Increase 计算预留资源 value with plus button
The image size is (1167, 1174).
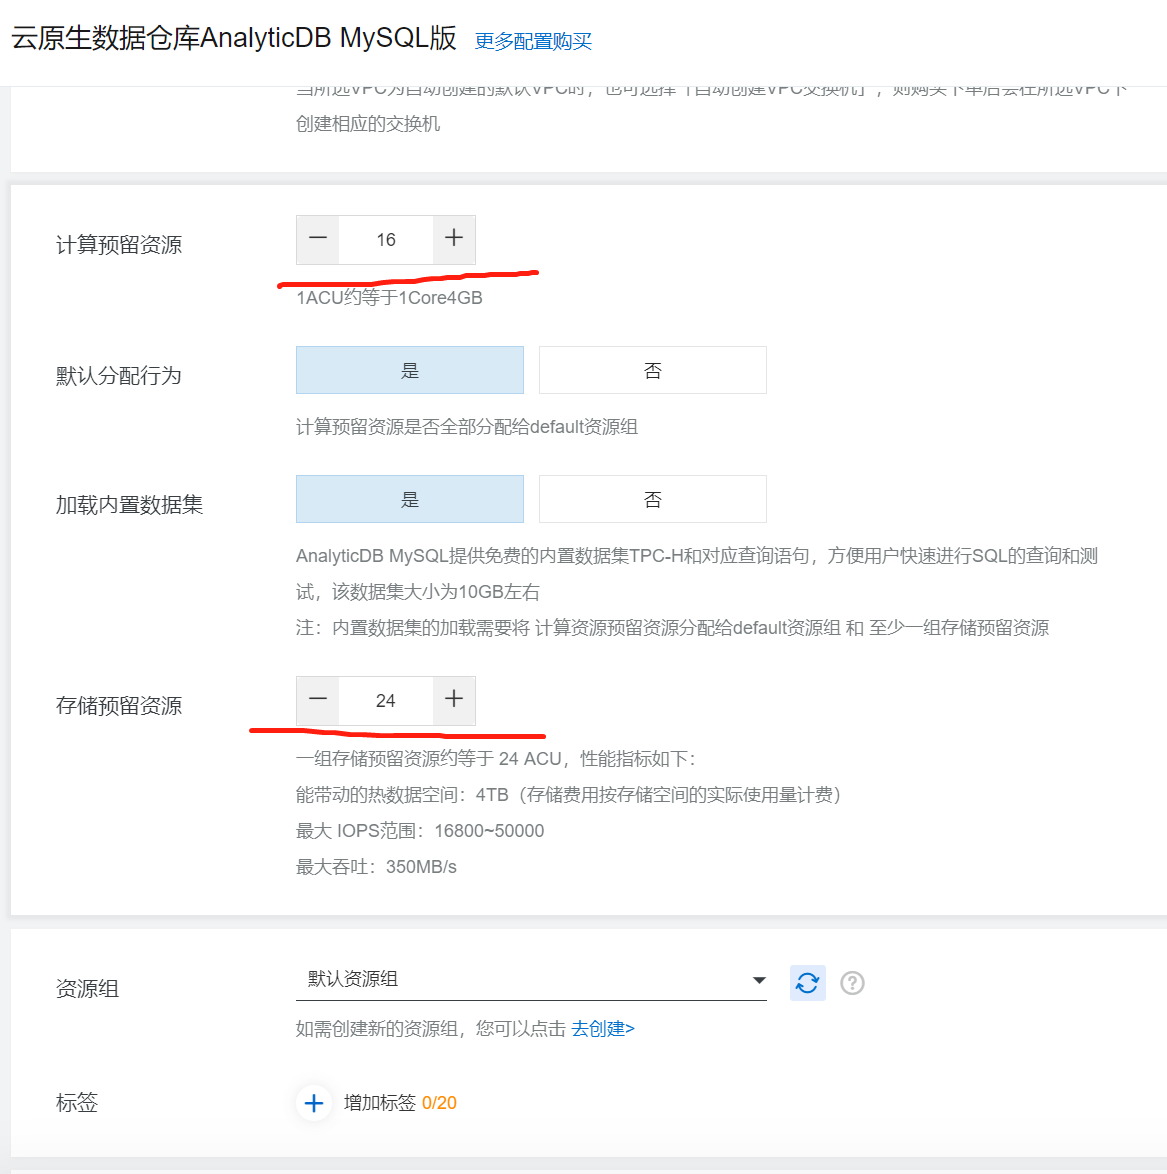click(x=454, y=240)
